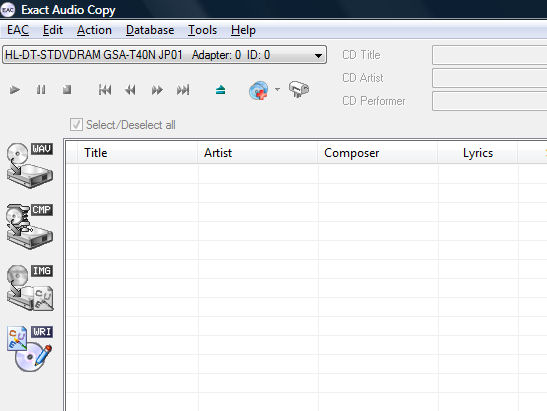This screenshot has width=547, height=411.
Task: Expand the metadata provider dropdown arrow
Action: 277,90
